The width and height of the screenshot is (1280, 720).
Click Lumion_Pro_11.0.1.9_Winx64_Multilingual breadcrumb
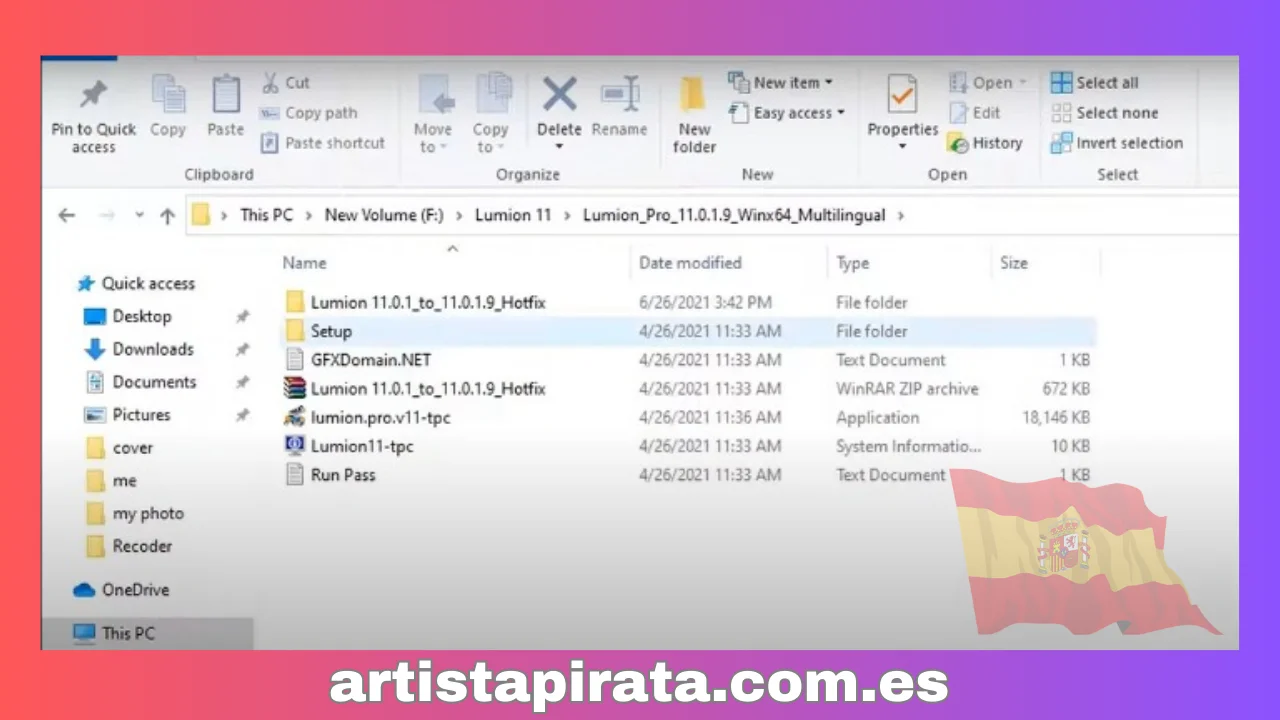click(x=734, y=215)
